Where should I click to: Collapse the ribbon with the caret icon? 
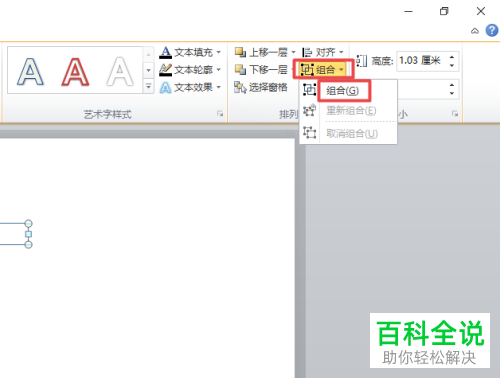475,31
